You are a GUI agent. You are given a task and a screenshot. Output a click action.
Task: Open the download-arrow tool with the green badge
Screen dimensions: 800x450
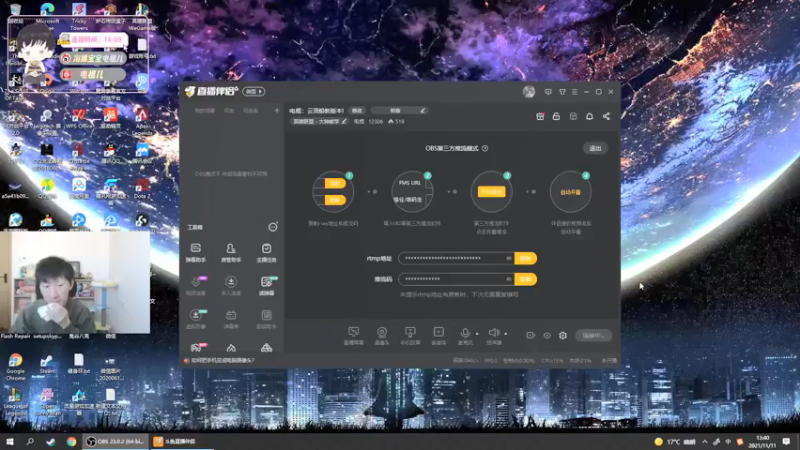tap(196, 318)
